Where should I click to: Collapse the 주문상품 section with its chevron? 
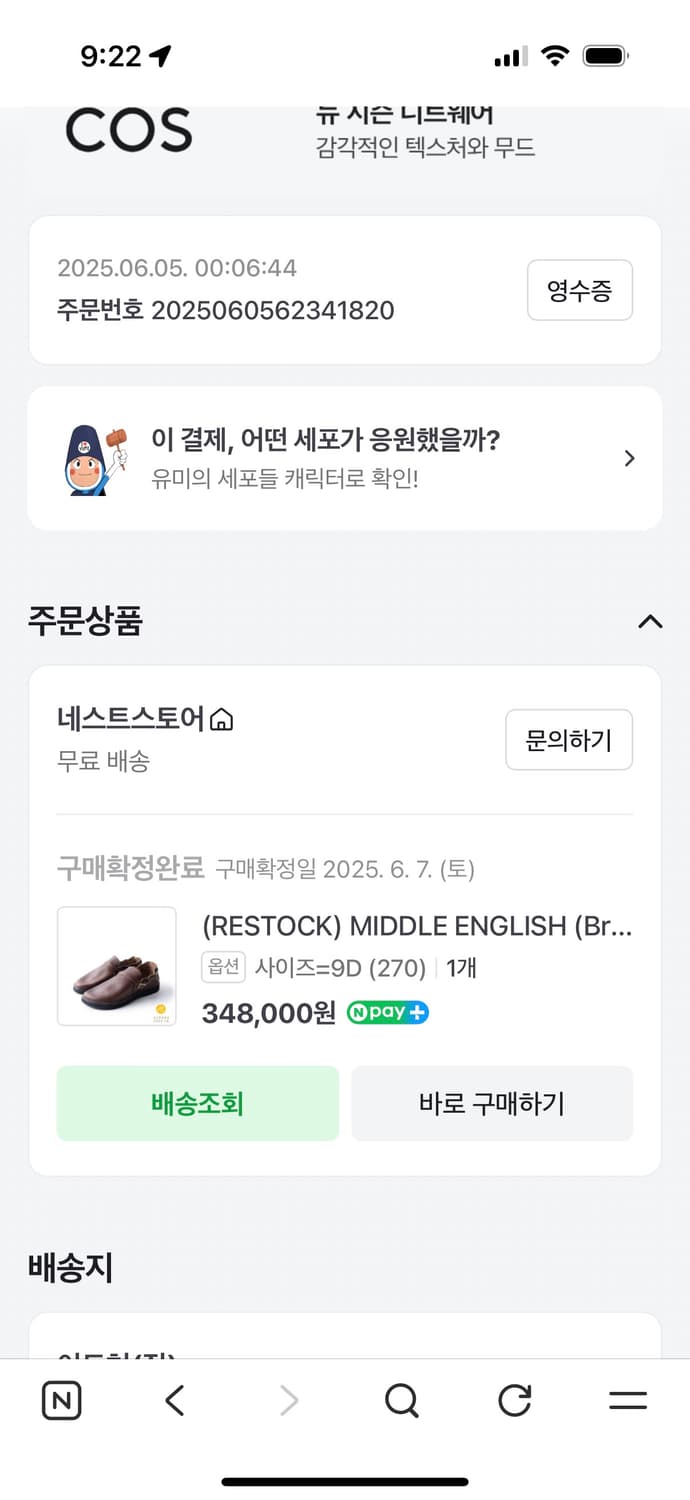(651, 622)
